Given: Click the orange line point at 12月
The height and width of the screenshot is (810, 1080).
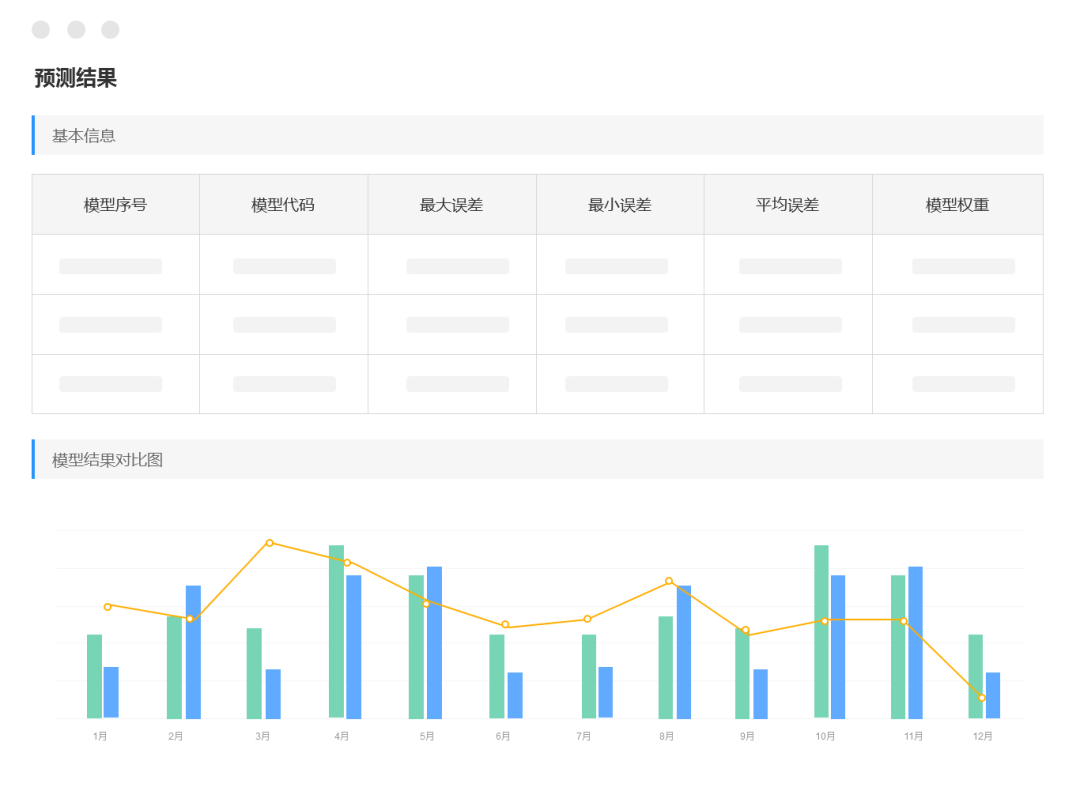Looking at the screenshot, I should coord(981,698).
